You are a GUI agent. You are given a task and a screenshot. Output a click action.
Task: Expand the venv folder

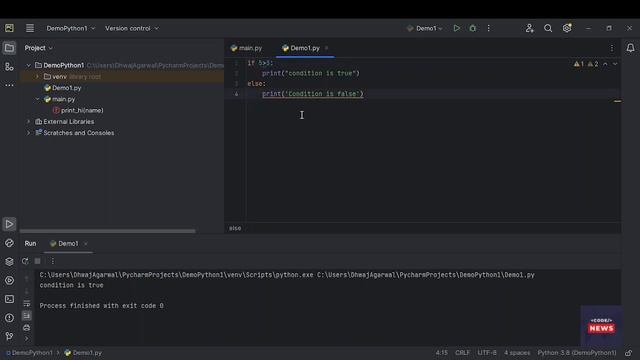[x=37, y=77]
